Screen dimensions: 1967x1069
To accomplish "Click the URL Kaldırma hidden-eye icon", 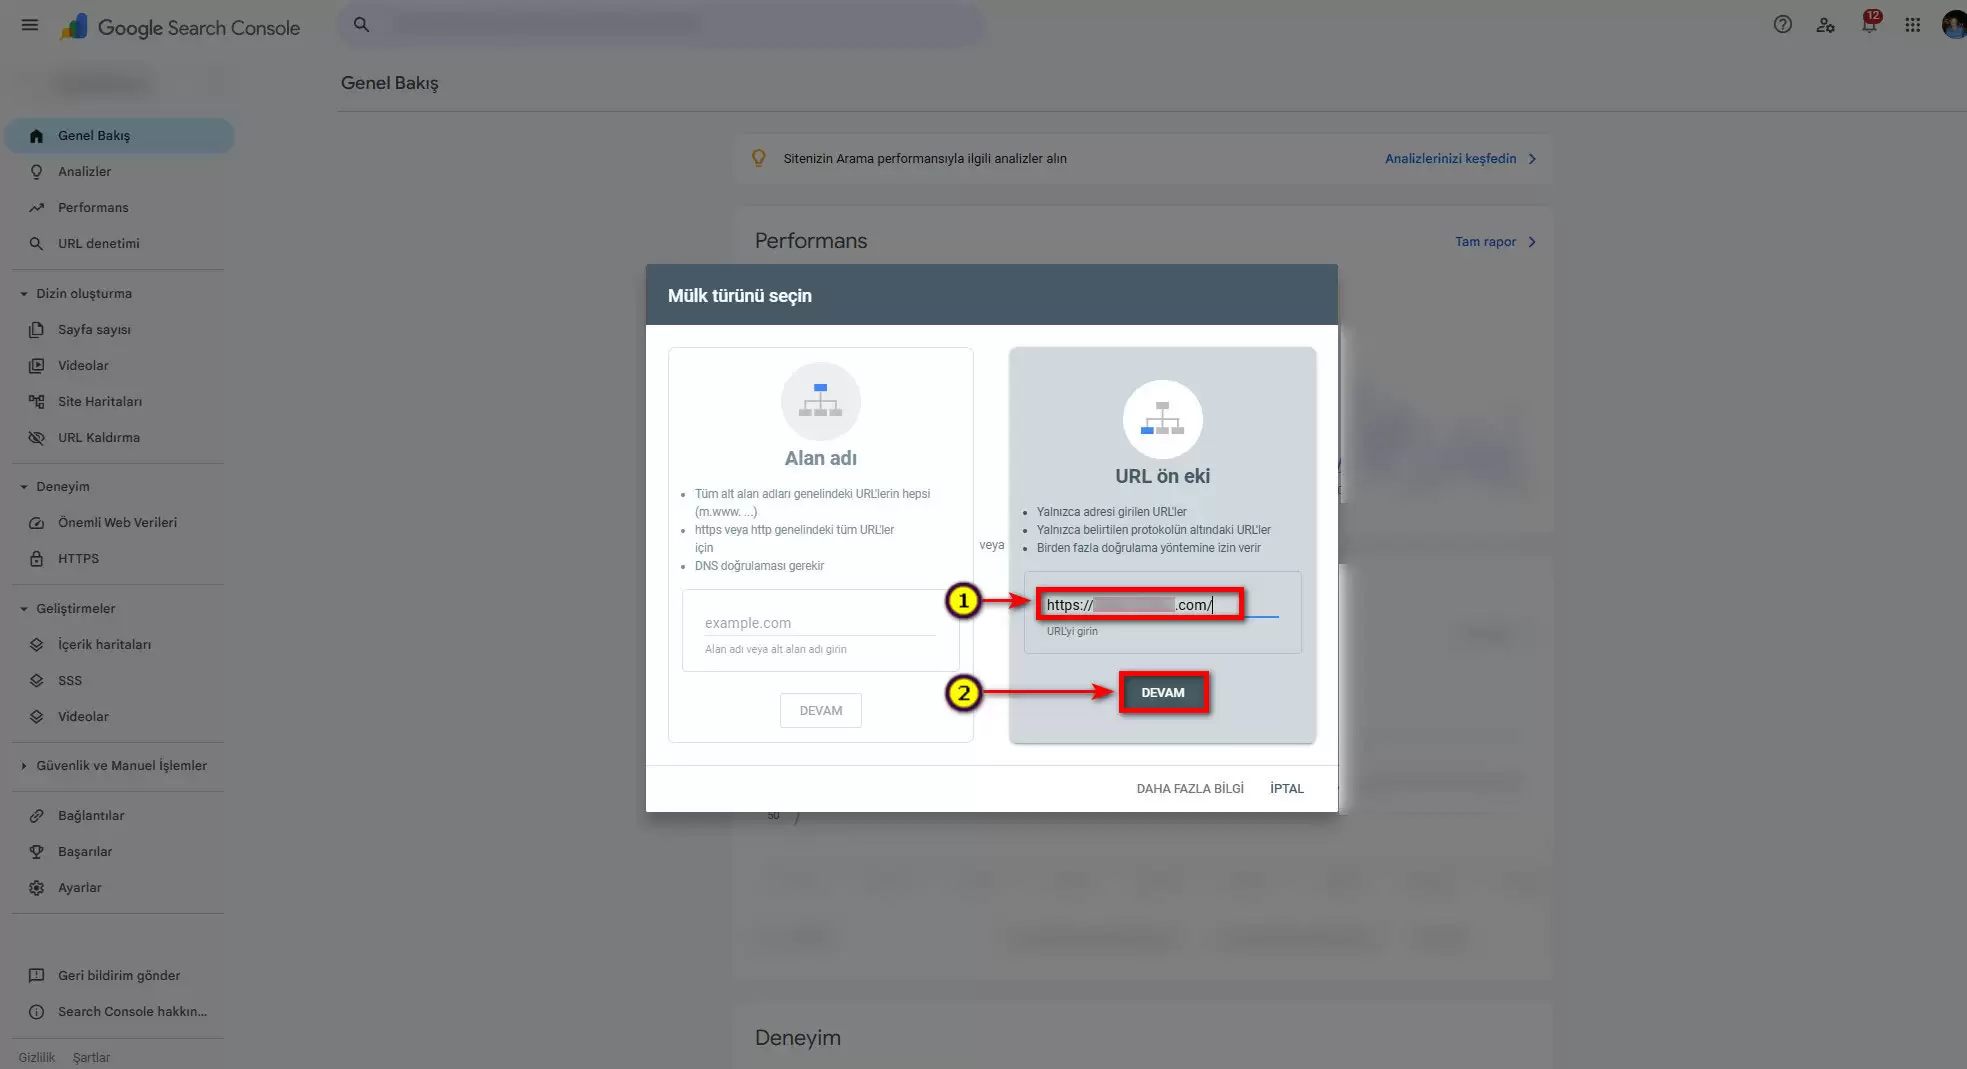I will click(x=36, y=438).
